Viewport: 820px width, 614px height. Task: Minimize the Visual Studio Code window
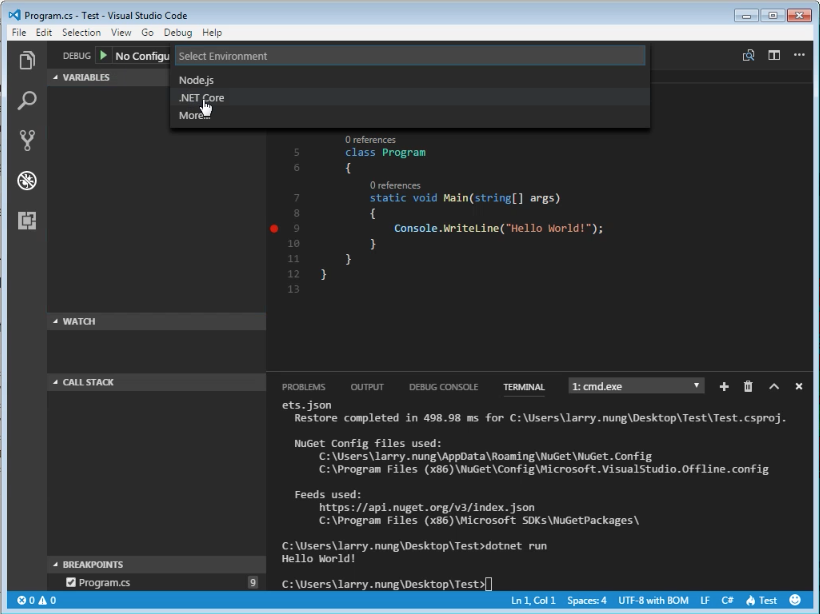tap(746, 16)
